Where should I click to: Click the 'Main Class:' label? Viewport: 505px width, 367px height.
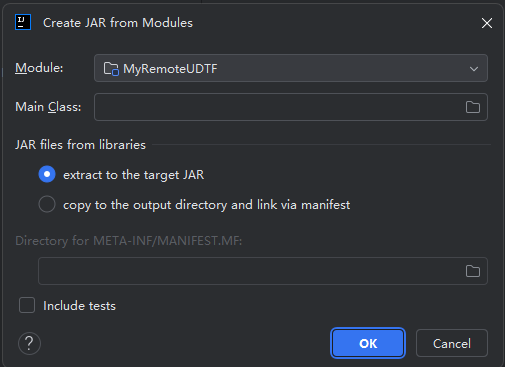[48, 107]
